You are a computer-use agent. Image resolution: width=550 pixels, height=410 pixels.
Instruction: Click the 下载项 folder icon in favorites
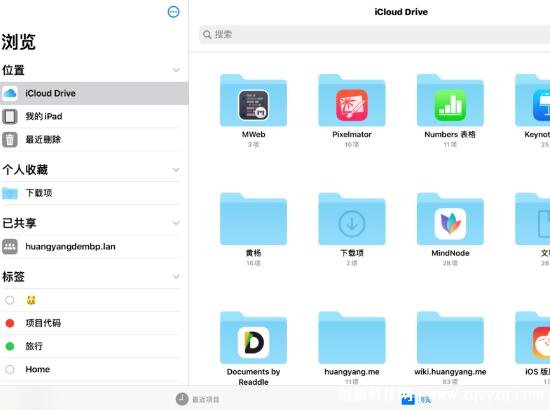[x=10, y=193]
